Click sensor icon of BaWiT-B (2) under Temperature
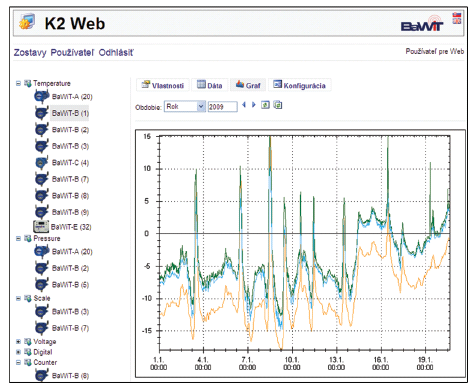The width and height of the screenshot is (476, 391). click(42, 130)
